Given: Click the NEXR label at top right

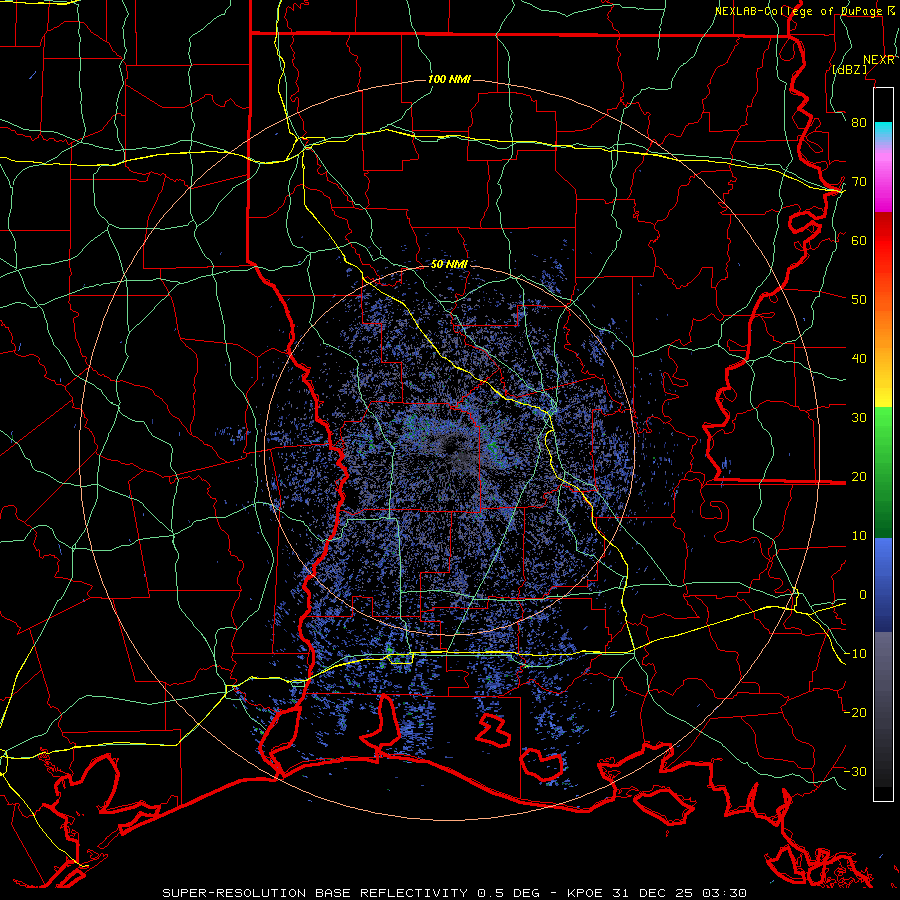Looking at the screenshot, I should tap(879, 60).
